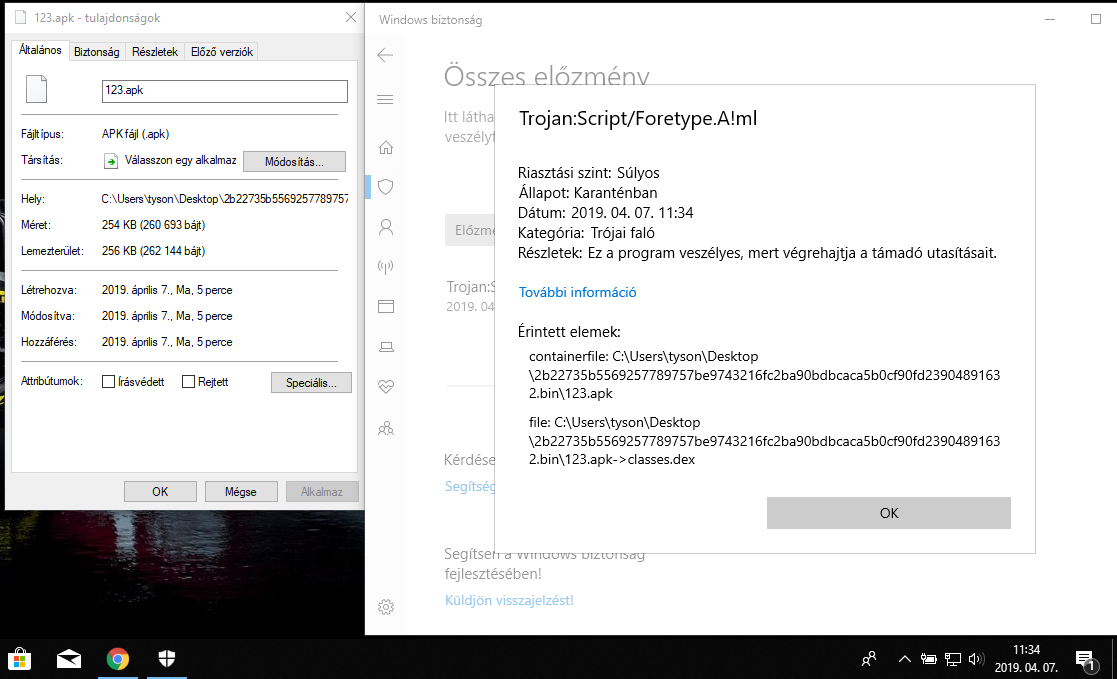Select the Állapot: Karanténban line

pos(587,193)
